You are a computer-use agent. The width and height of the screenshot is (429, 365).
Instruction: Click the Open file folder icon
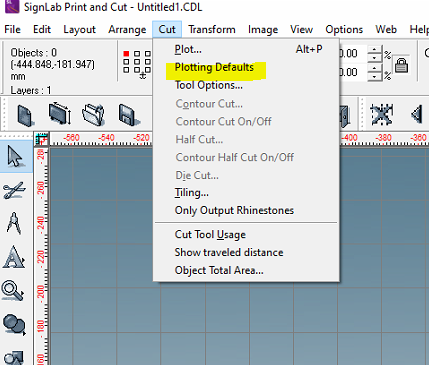pyautogui.click(x=93, y=115)
